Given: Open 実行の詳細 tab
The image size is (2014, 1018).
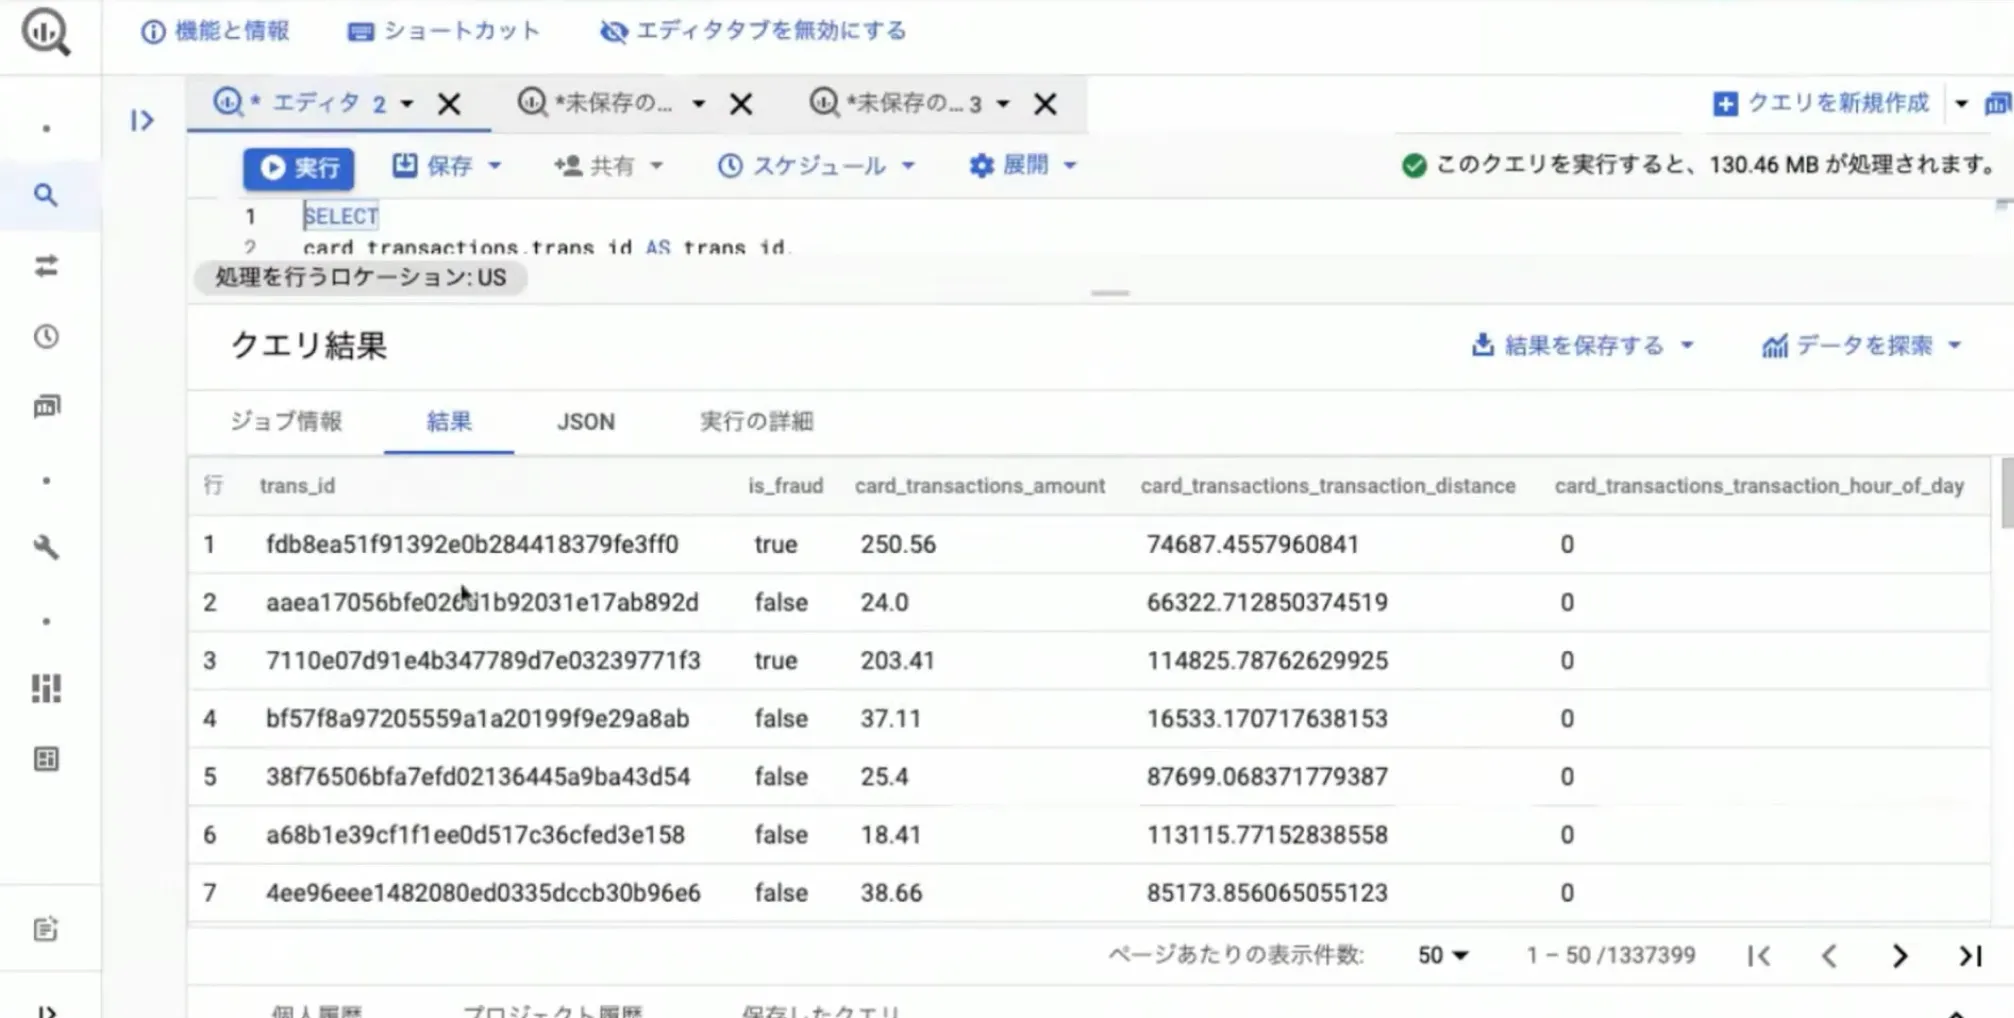Looking at the screenshot, I should [x=756, y=421].
